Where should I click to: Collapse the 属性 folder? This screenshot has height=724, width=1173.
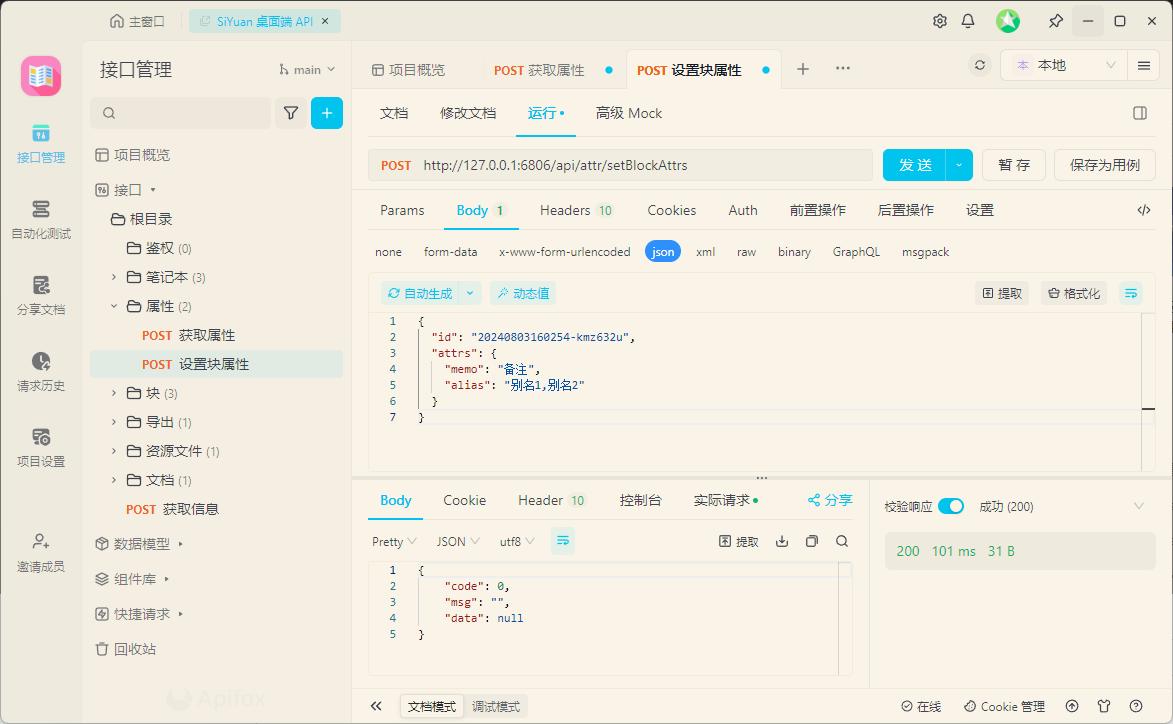pyautogui.click(x=114, y=306)
